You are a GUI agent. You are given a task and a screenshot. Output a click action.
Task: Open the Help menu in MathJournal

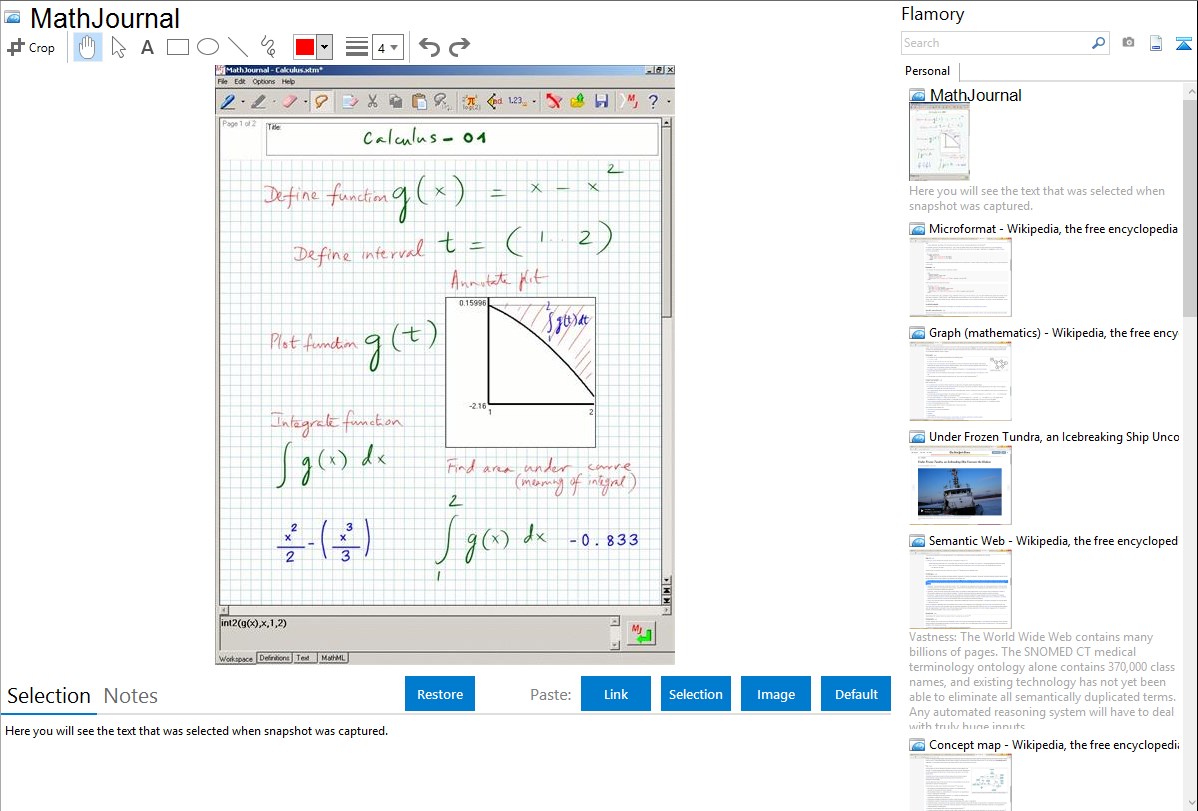(288, 81)
